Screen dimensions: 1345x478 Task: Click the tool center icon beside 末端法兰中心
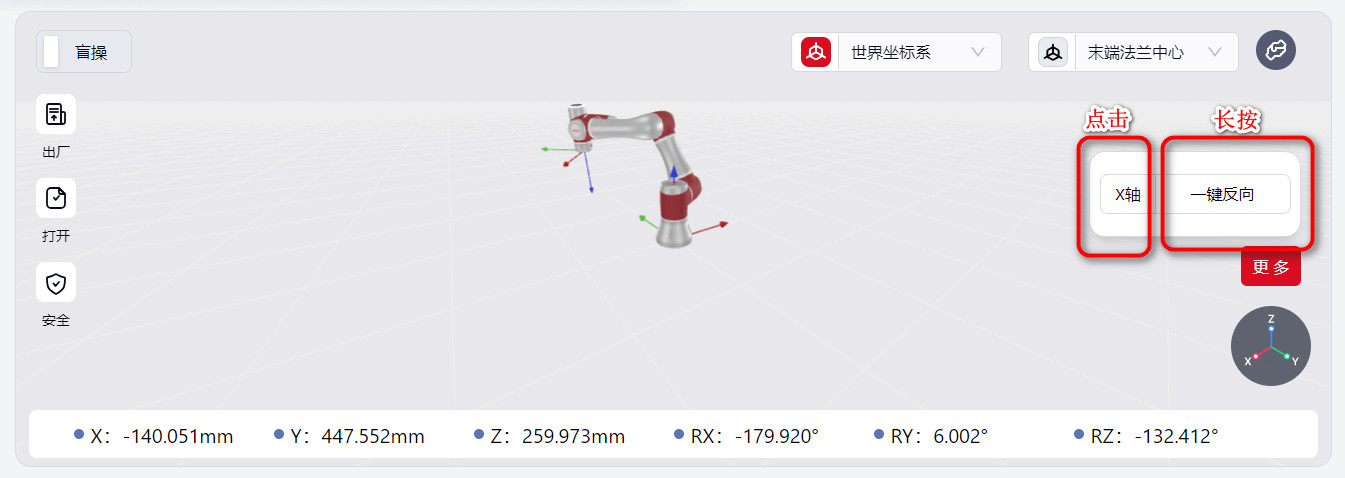[1053, 52]
